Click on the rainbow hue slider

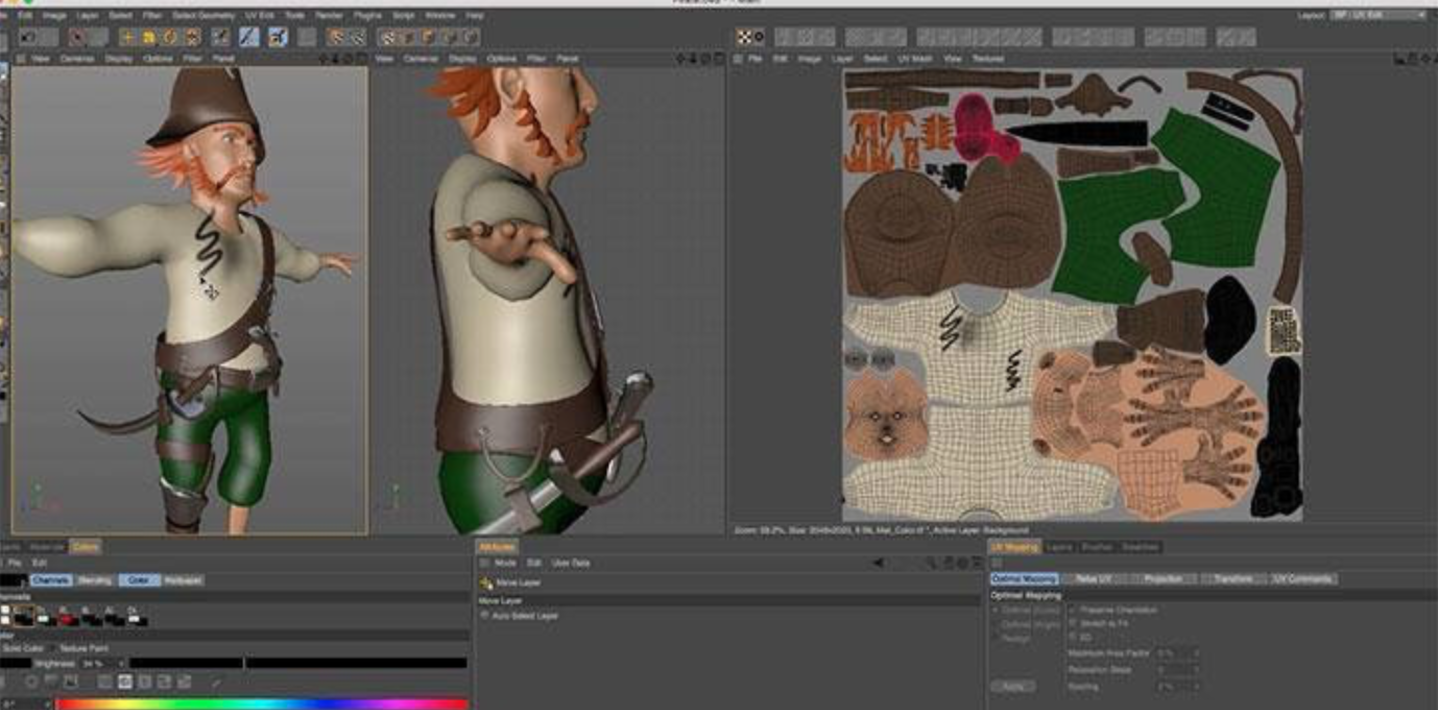(x=262, y=704)
